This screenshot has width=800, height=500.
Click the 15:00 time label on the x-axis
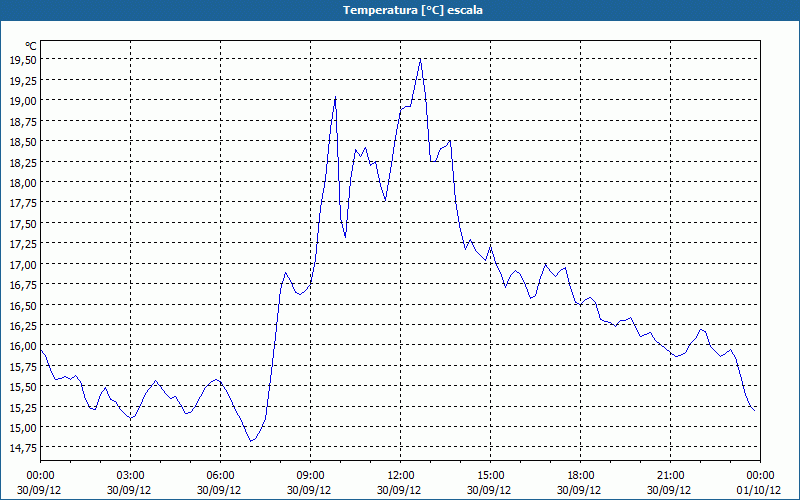click(491, 475)
